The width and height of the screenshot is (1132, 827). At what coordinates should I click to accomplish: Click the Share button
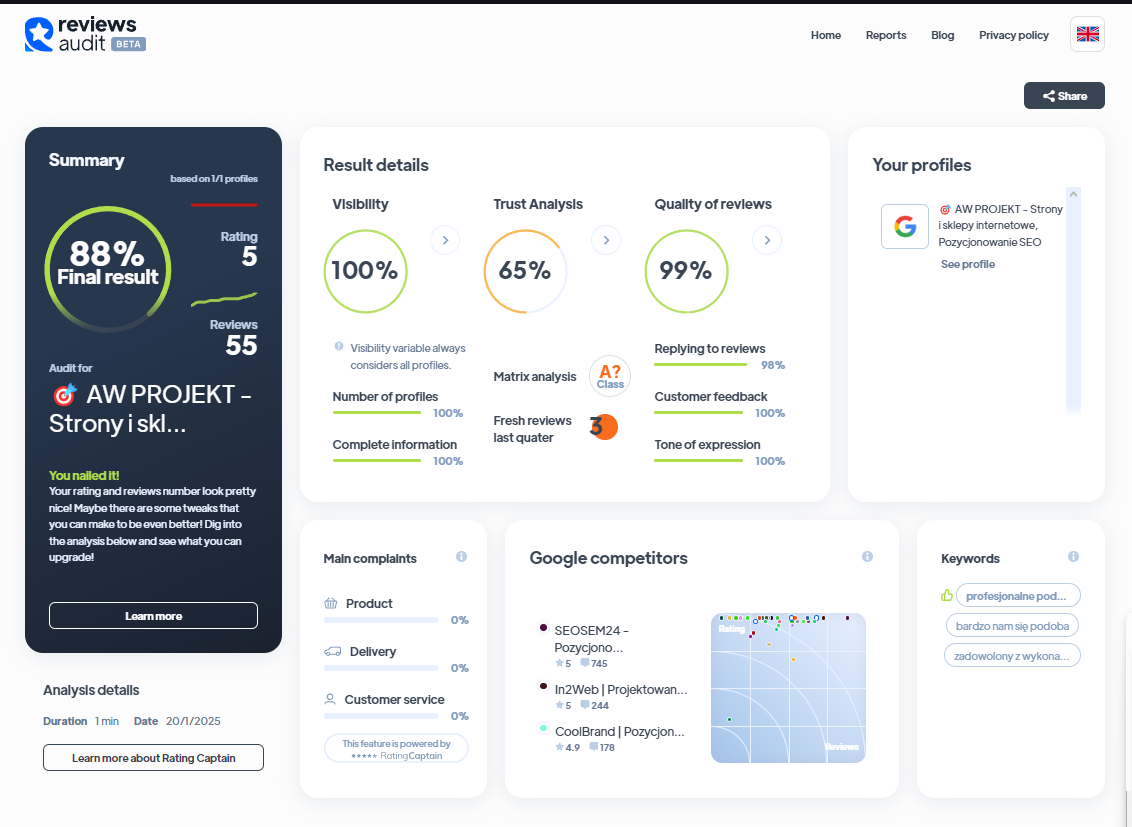coord(1064,96)
